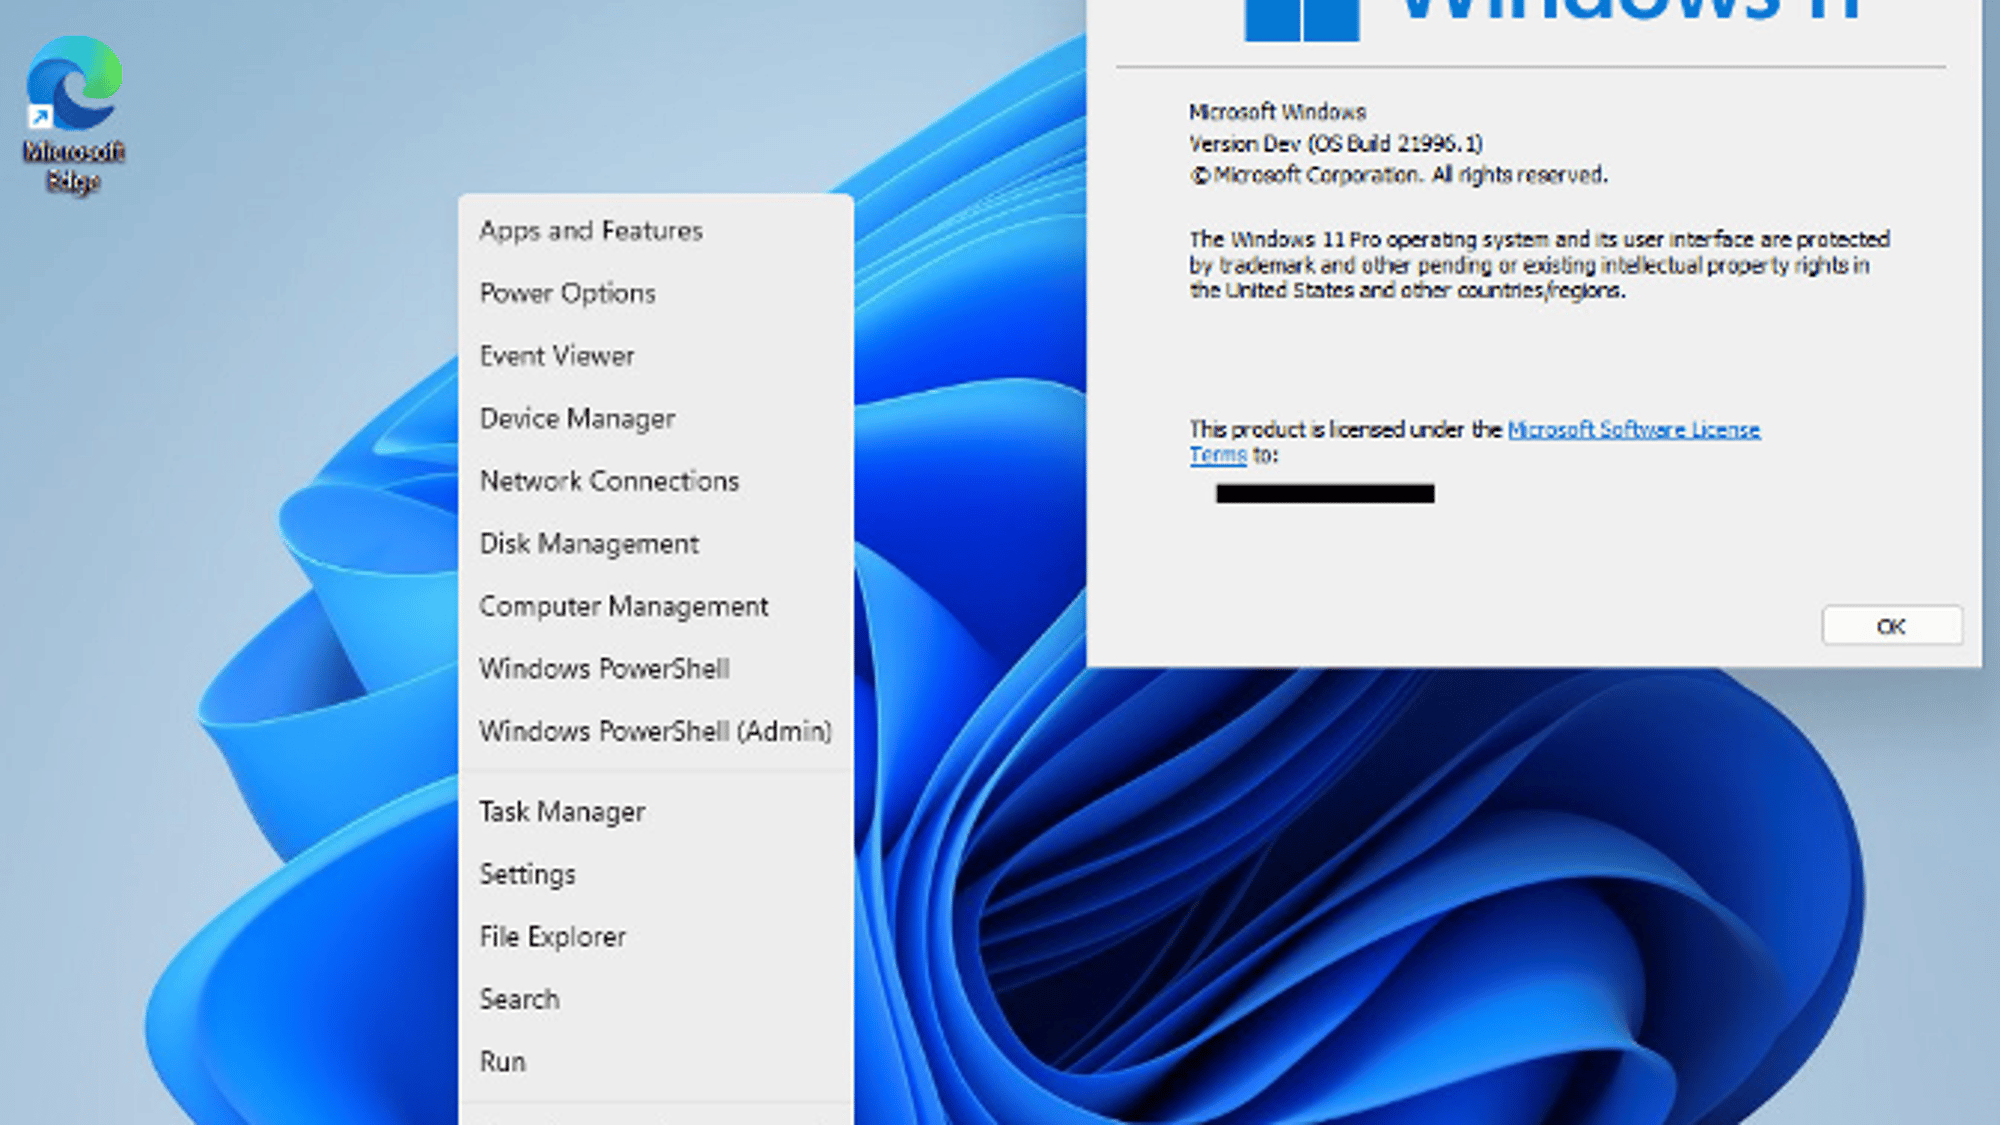This screenshot has height=1125, width=2000.
Task: Open the Run dialog entry
Action: click(x=502, y=1062)
